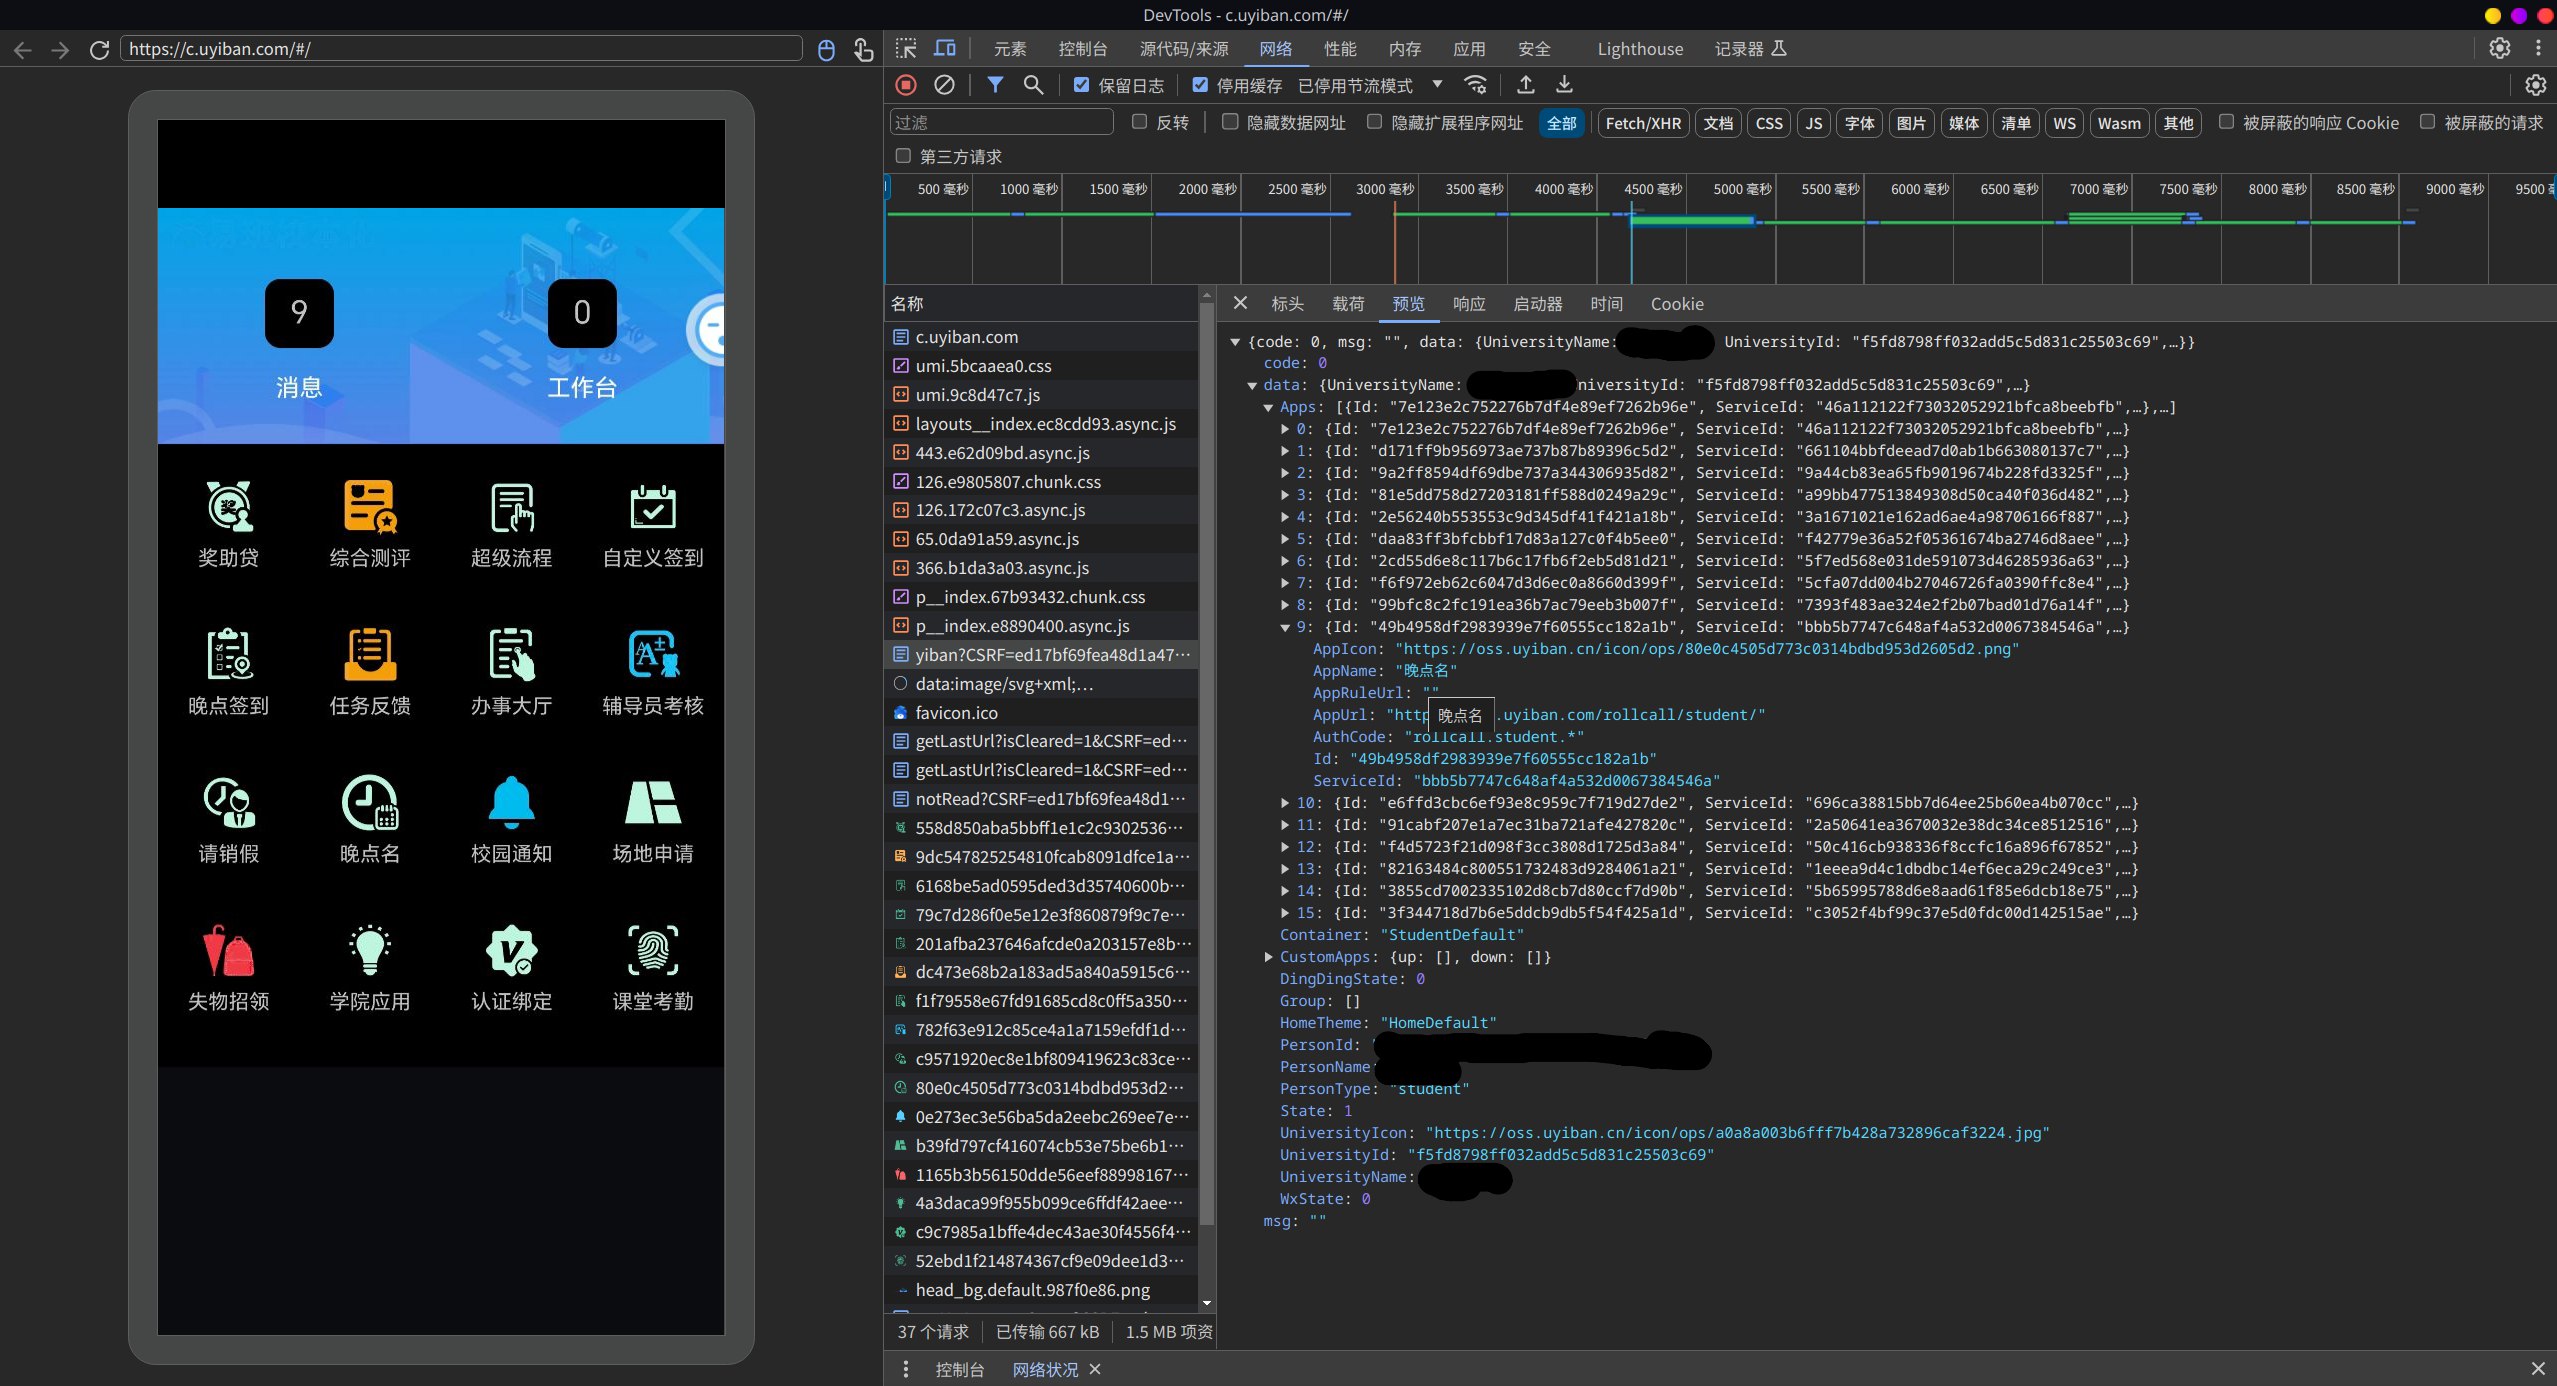
Task: Toggle the network filter funnel icon
Action: click(x=995, y=85)
